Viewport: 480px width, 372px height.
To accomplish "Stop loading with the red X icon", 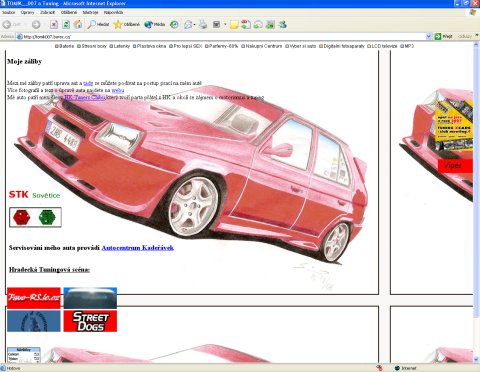I will click(x=54, y=24).
